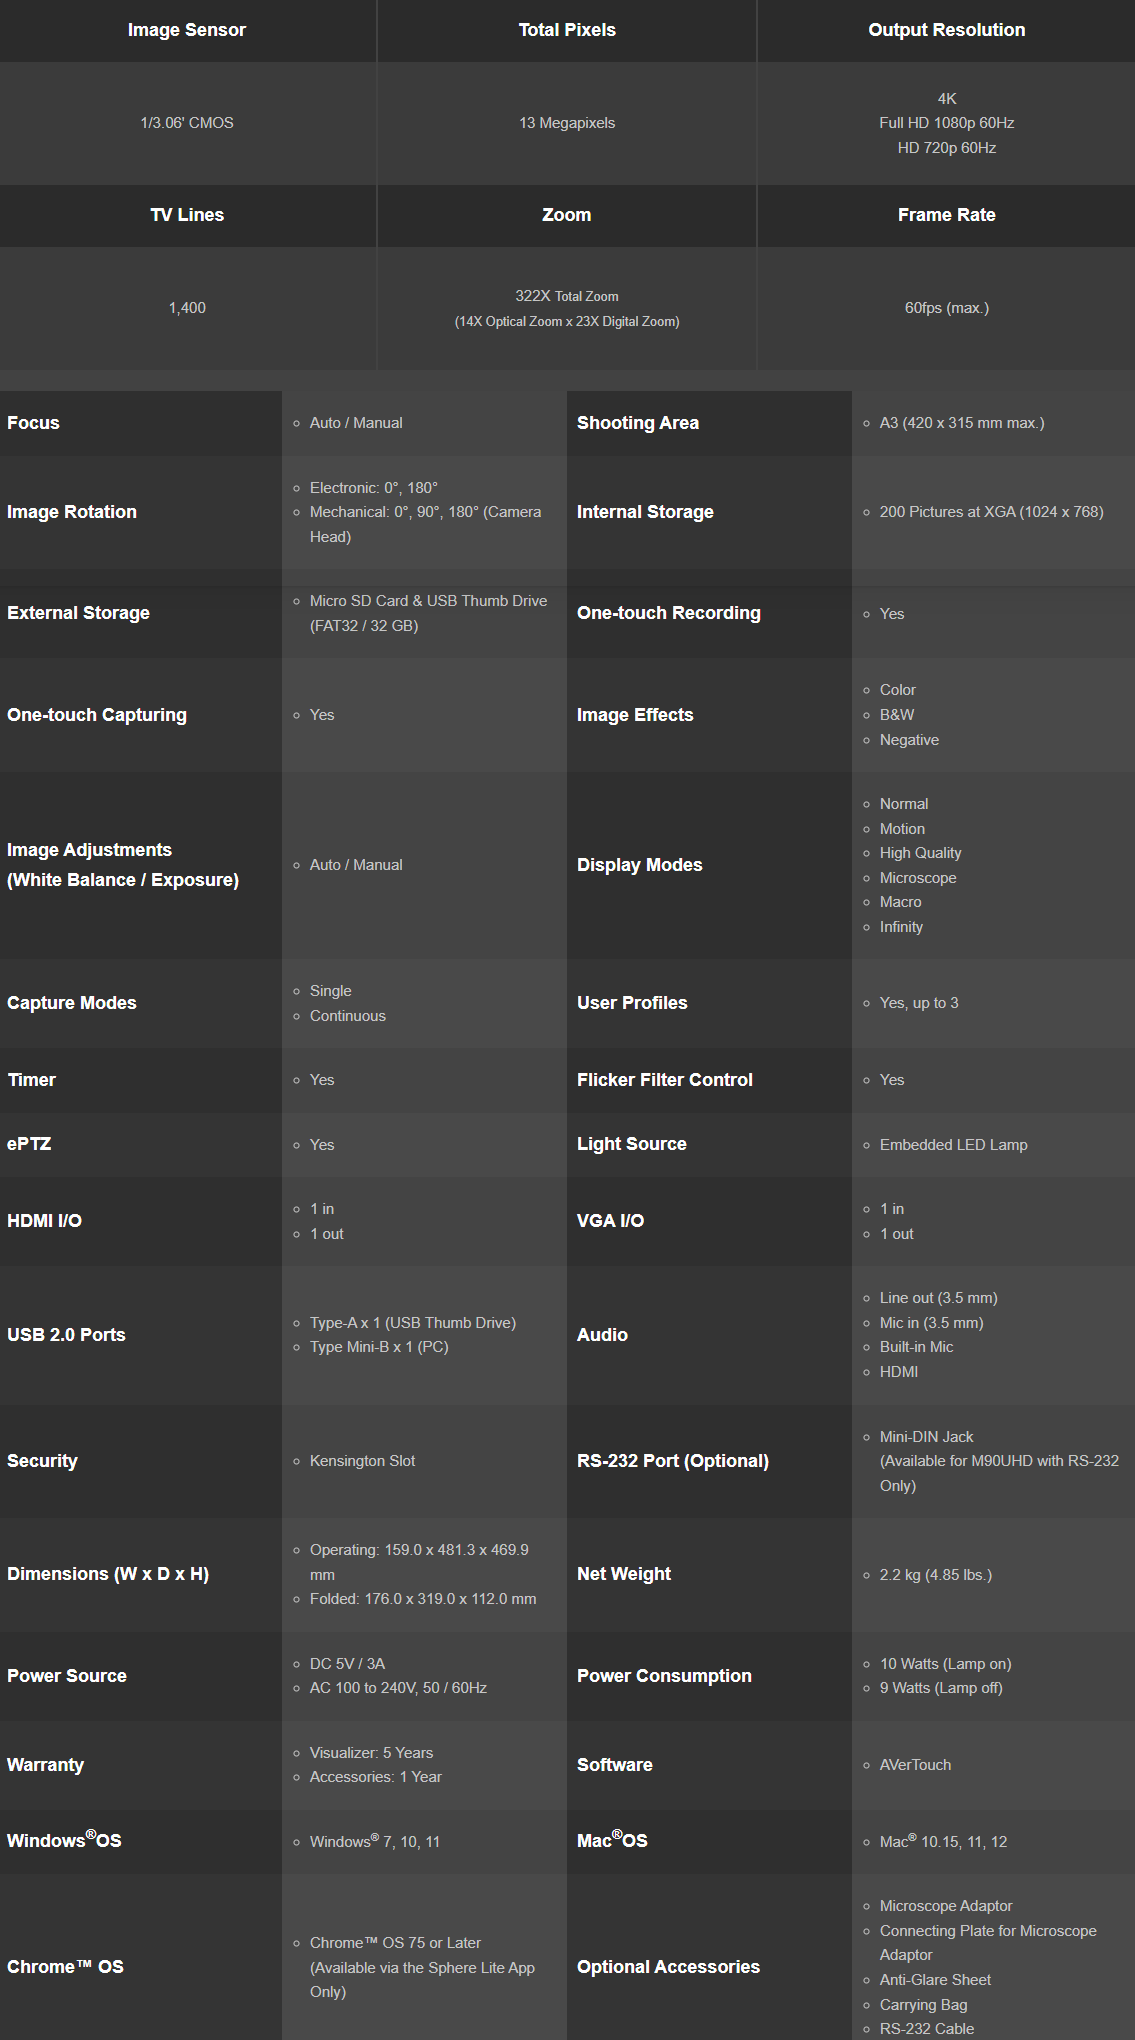The height and width of the screenshot is (2040, 1135).
Task: Click the Anti-Glare Sheet accessory item
Action: 935,1980
